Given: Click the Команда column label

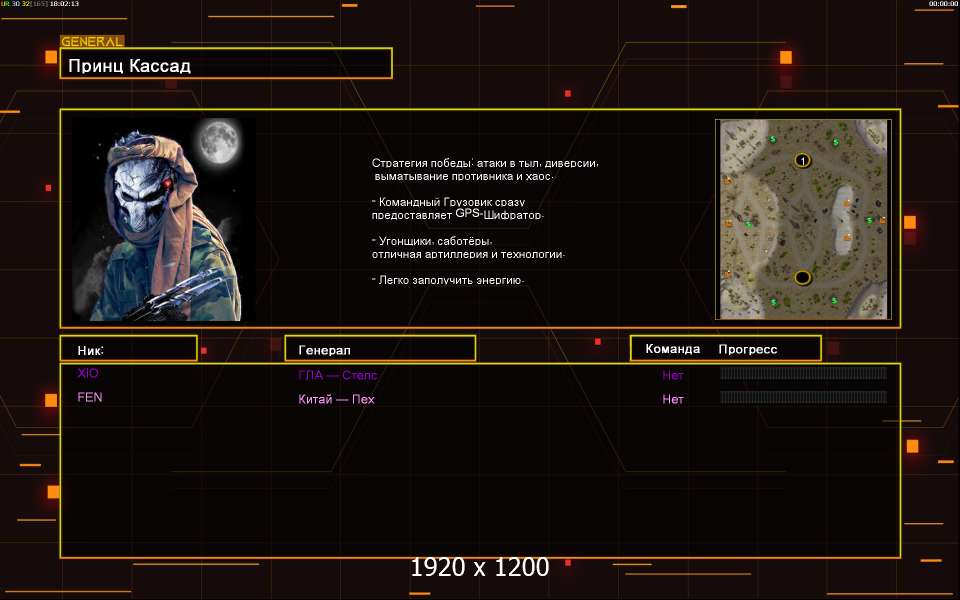Looking at the screenshot, I should [x=673, y=349].
